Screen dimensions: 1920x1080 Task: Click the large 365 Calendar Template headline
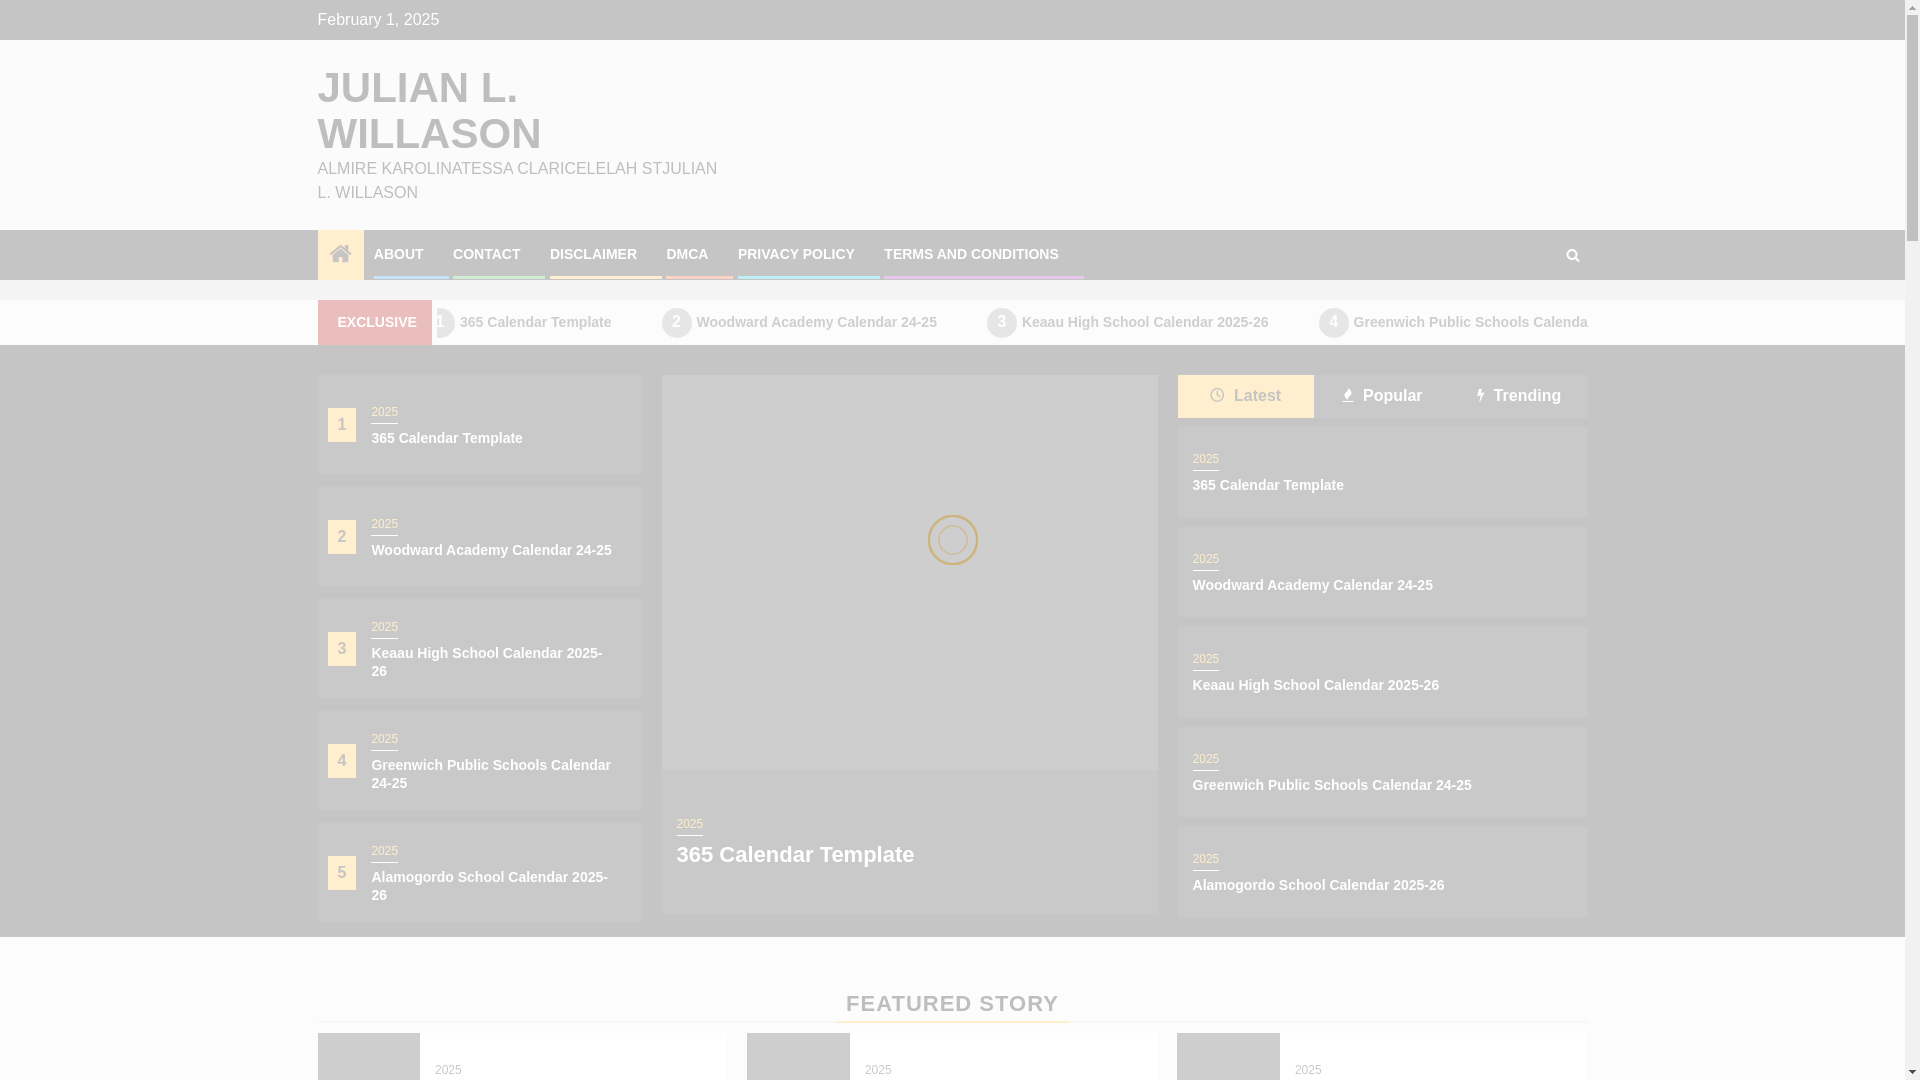(795, 855)
